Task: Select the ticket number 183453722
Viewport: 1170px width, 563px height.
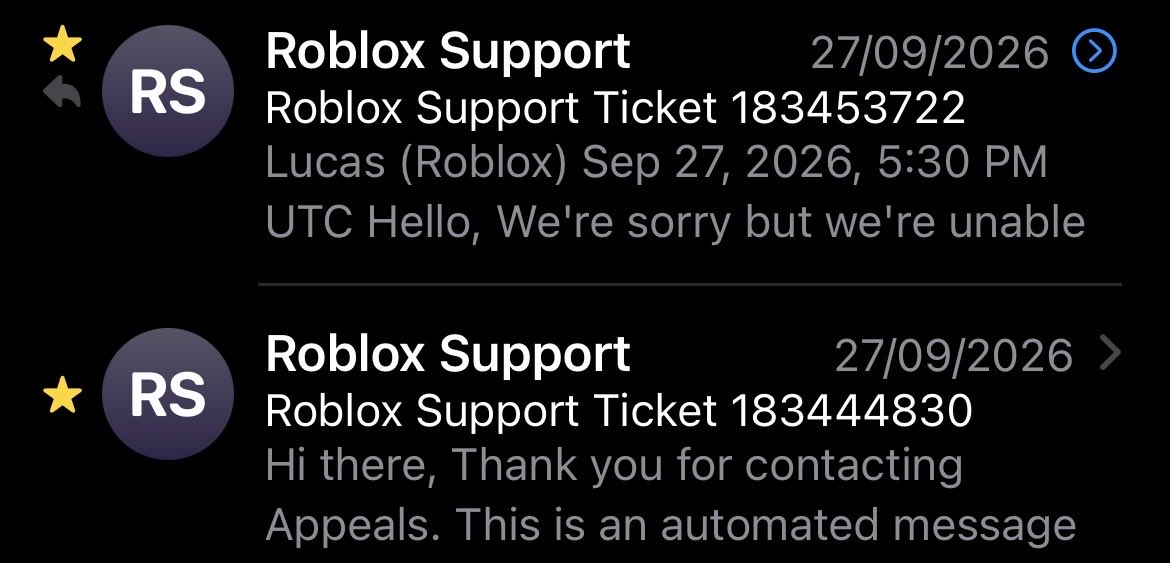Action: (848, 109)
